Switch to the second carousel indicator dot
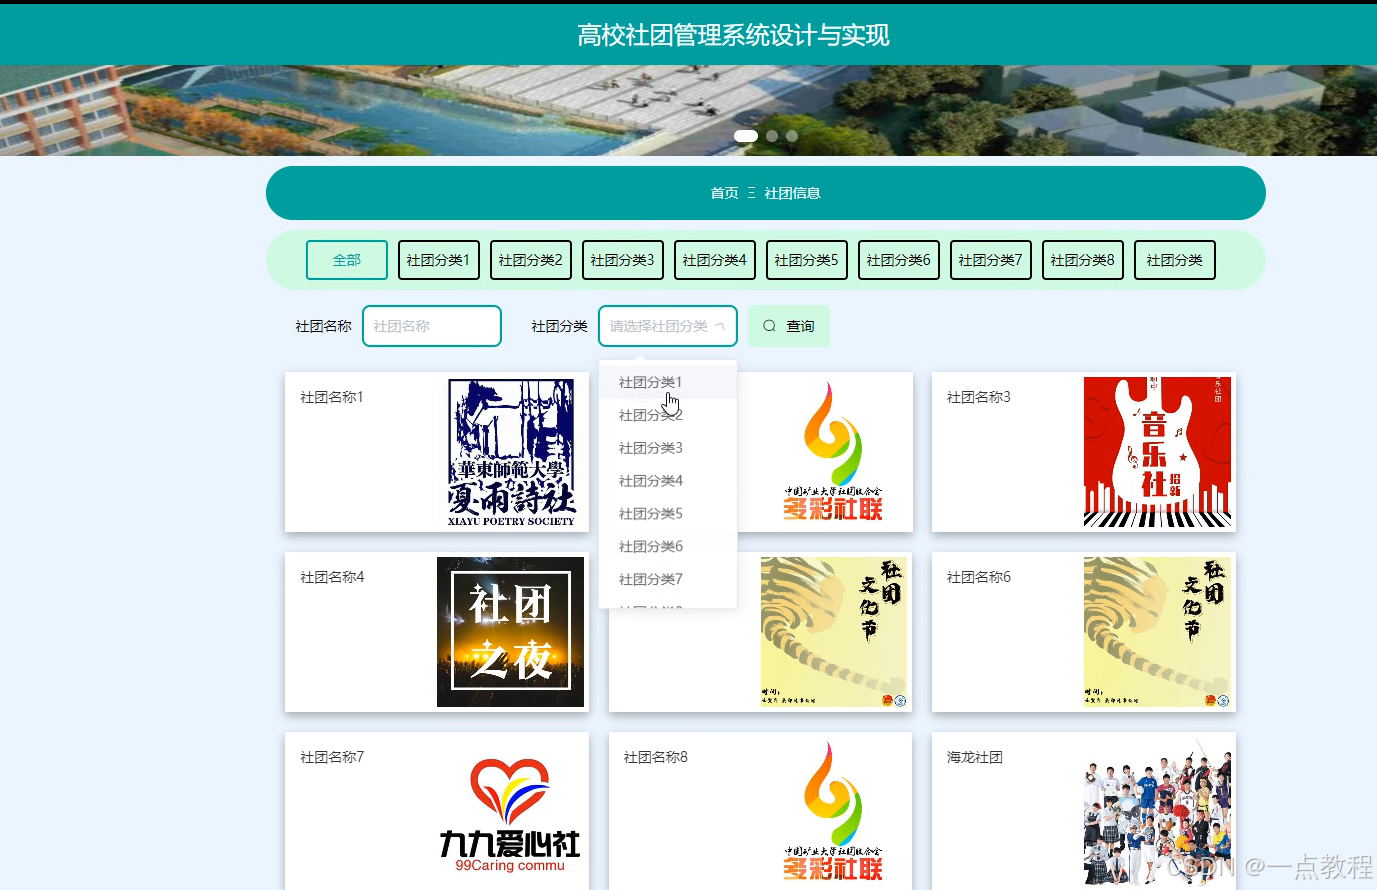Screen dimensions: 1377x890 772,136
